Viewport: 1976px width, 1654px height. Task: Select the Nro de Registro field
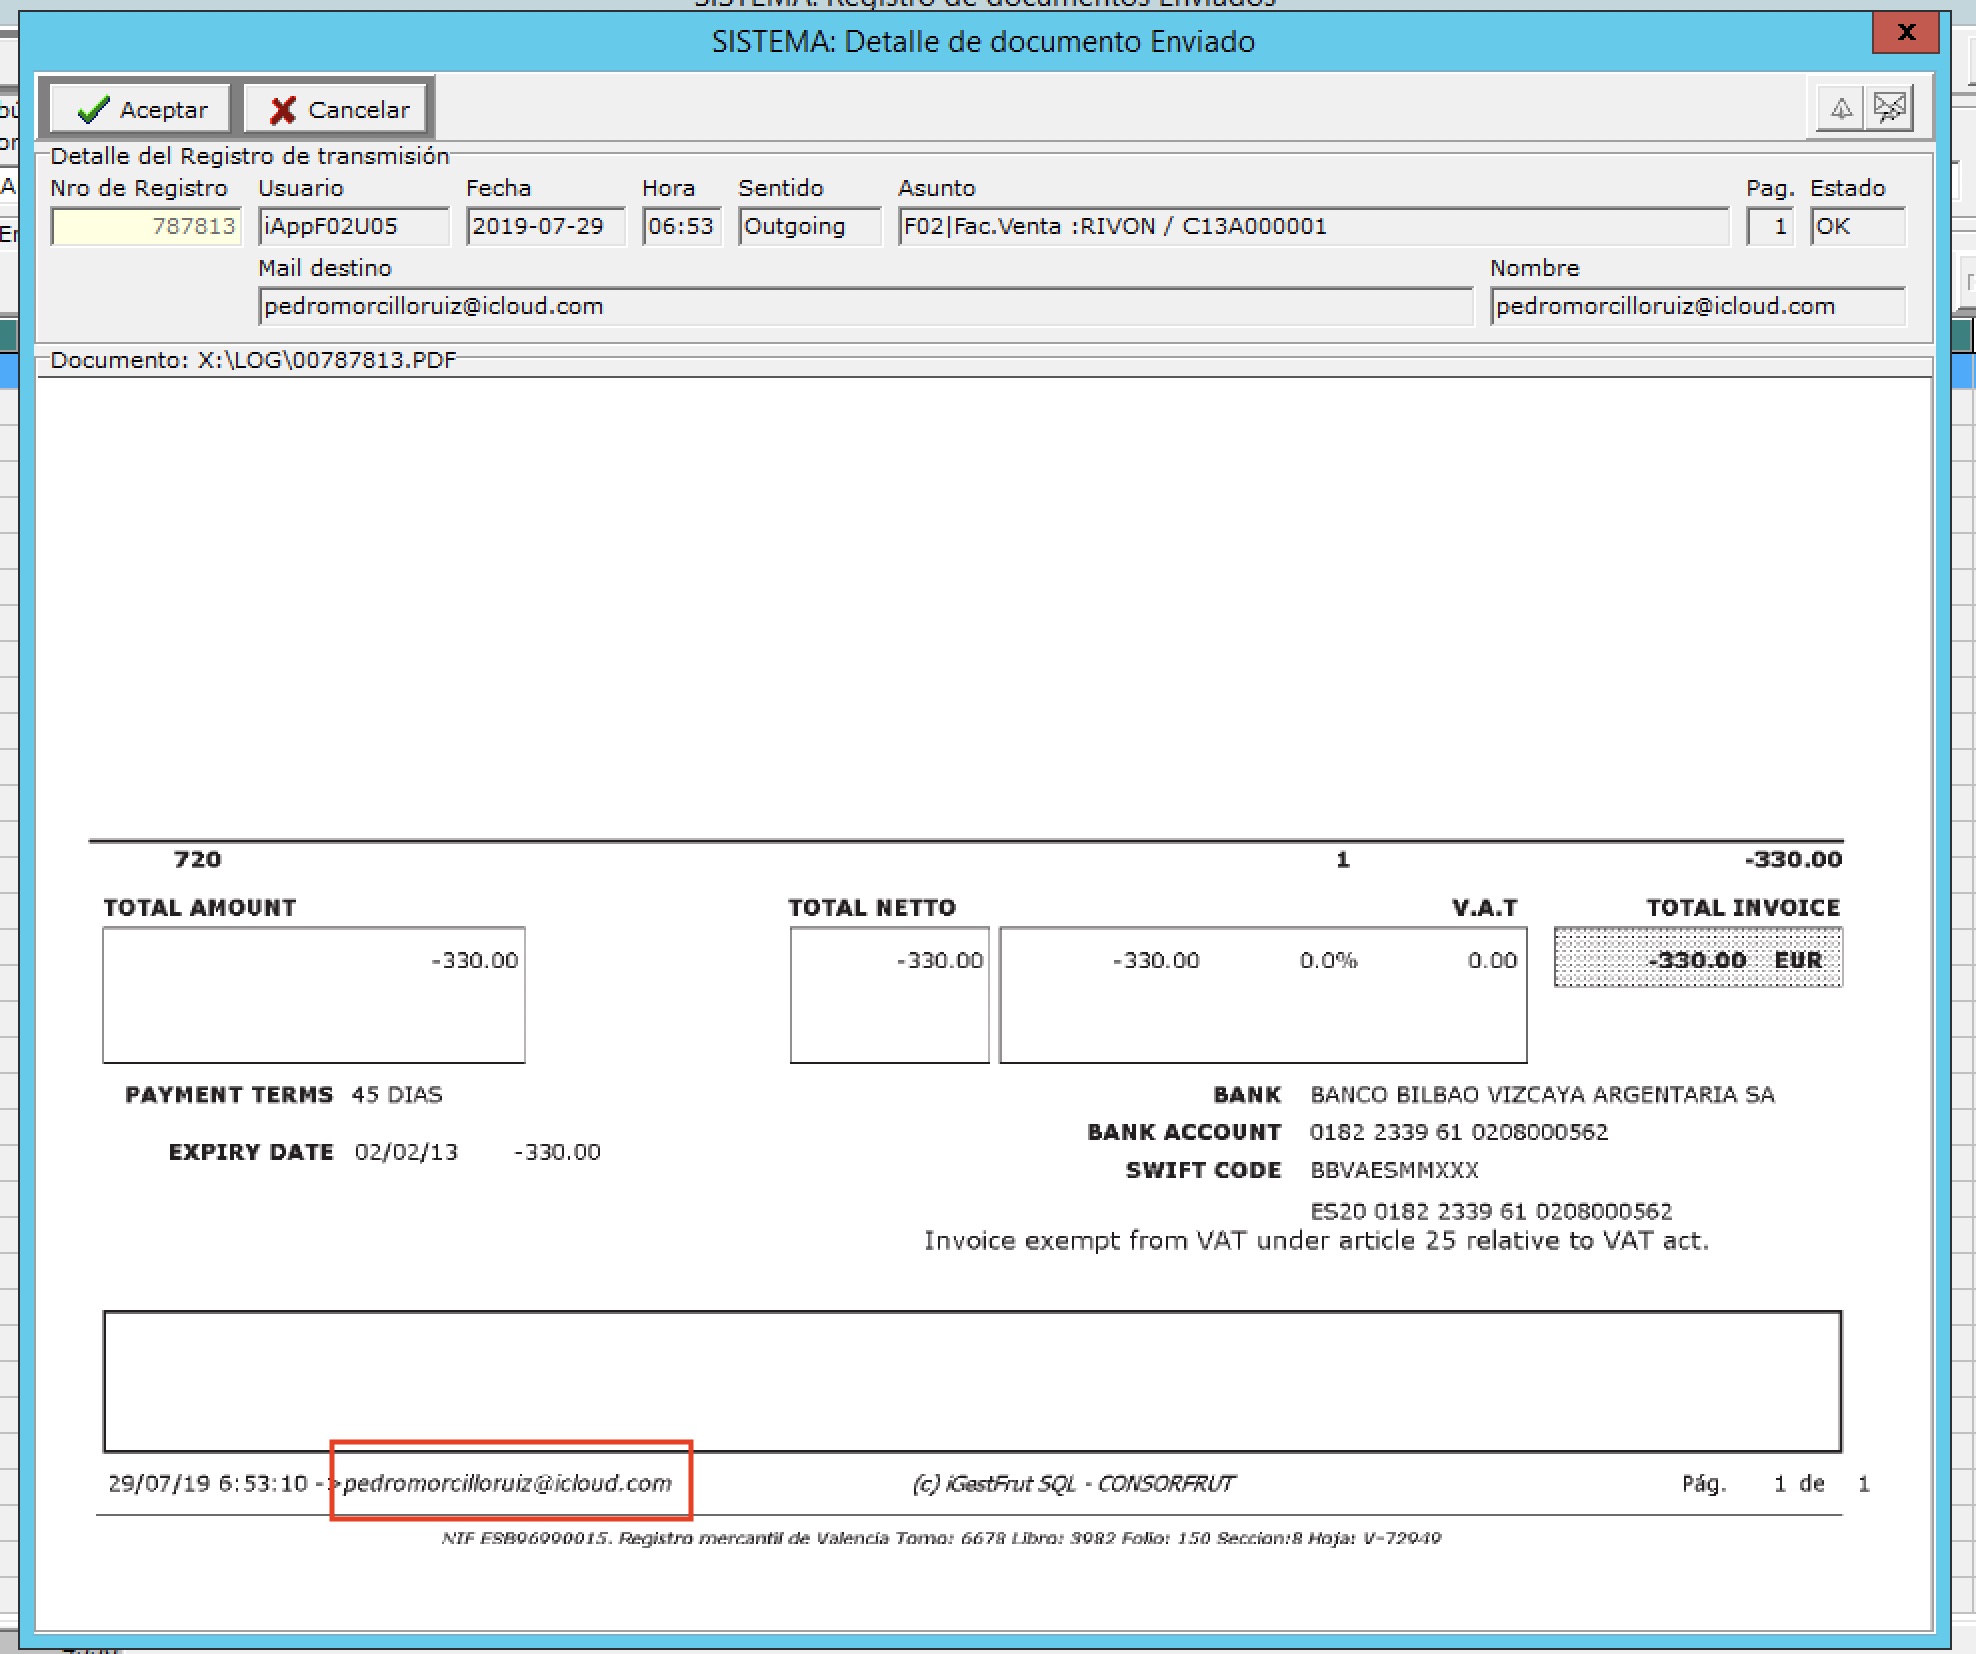146,226
